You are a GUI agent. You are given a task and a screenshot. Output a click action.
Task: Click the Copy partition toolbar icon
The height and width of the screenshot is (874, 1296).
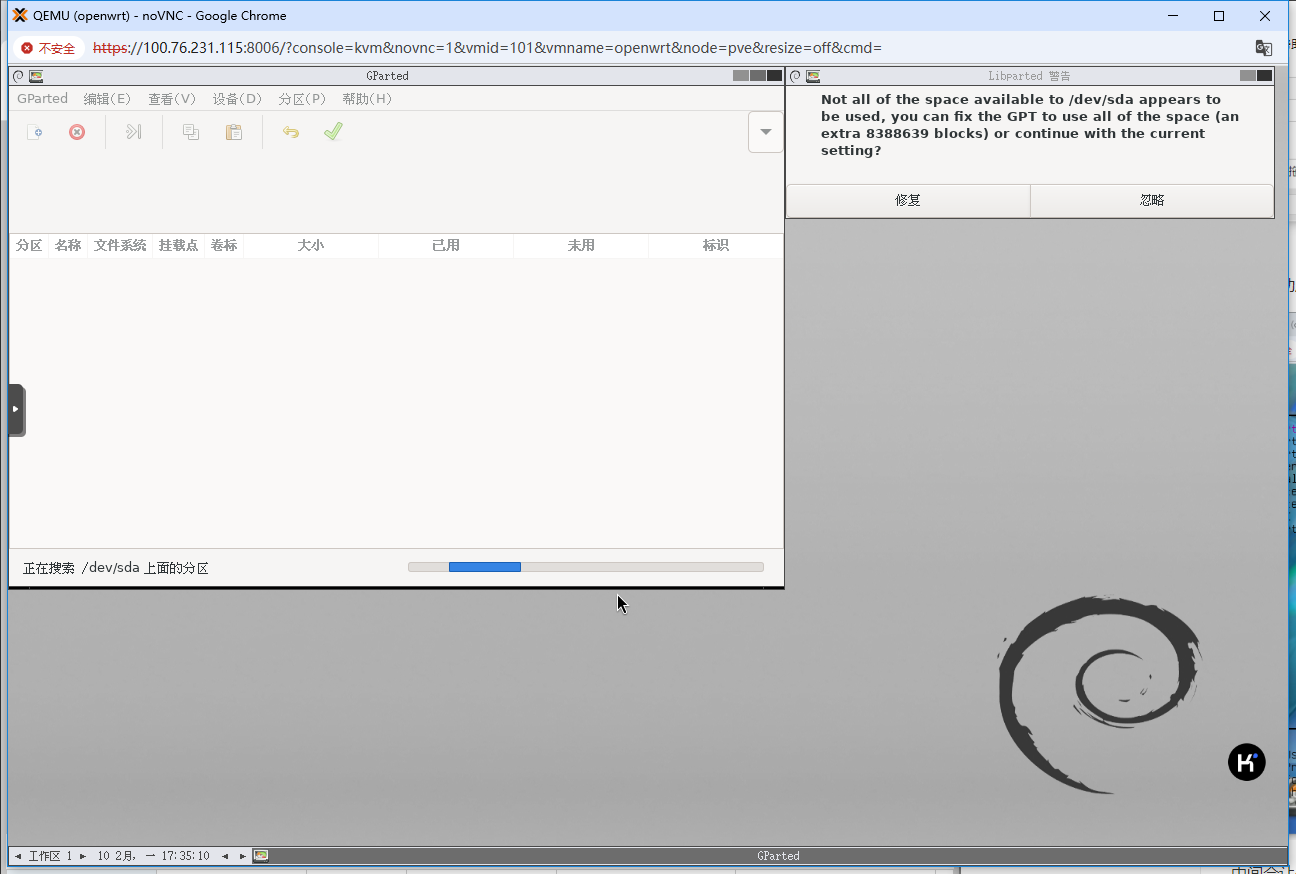(x=190, y=132)
